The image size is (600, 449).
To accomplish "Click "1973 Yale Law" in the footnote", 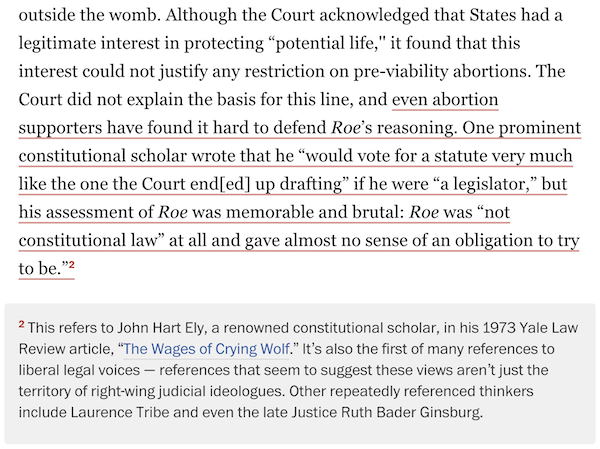I will pos(531,328).
